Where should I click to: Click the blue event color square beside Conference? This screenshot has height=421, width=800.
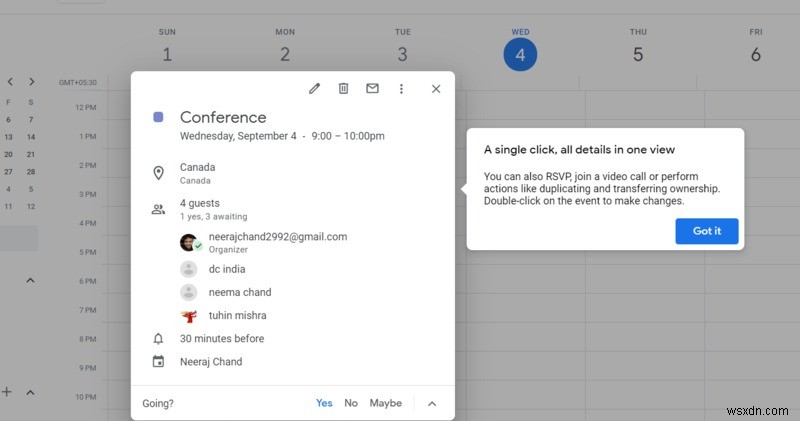click(158, 117)
